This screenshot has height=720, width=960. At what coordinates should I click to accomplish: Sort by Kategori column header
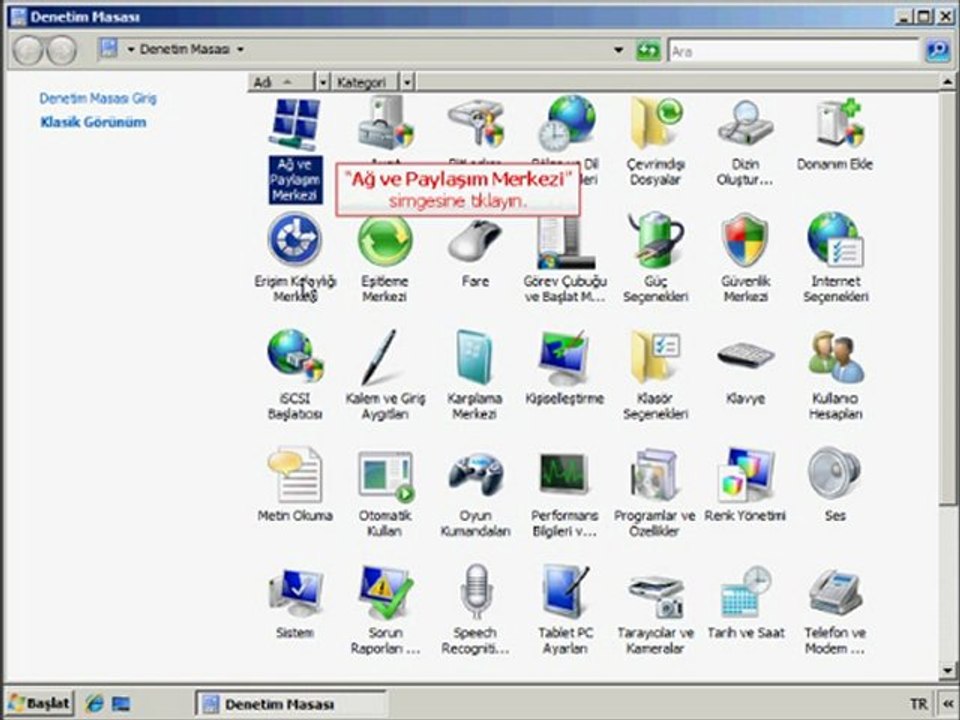click(365, 82)
